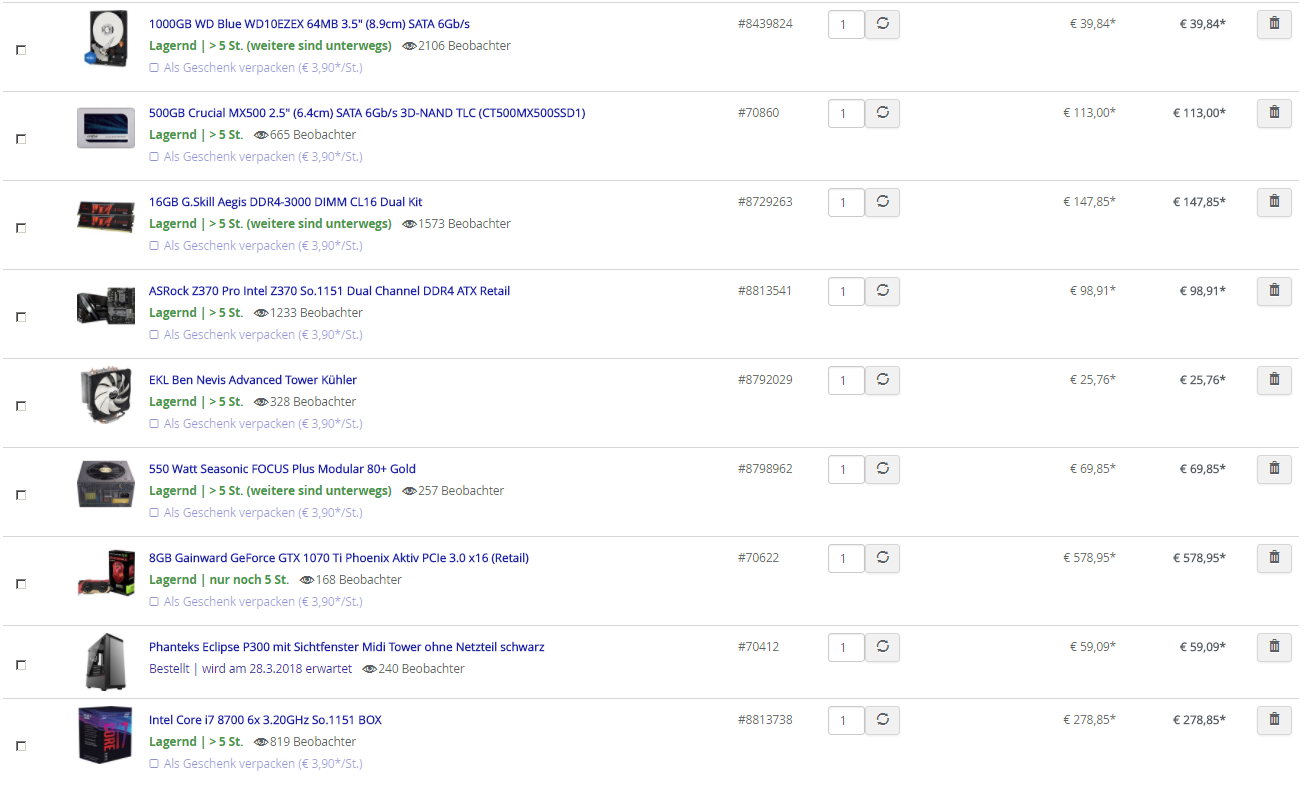Tick the Crucial MX500 row checkbox

point(21,139)
